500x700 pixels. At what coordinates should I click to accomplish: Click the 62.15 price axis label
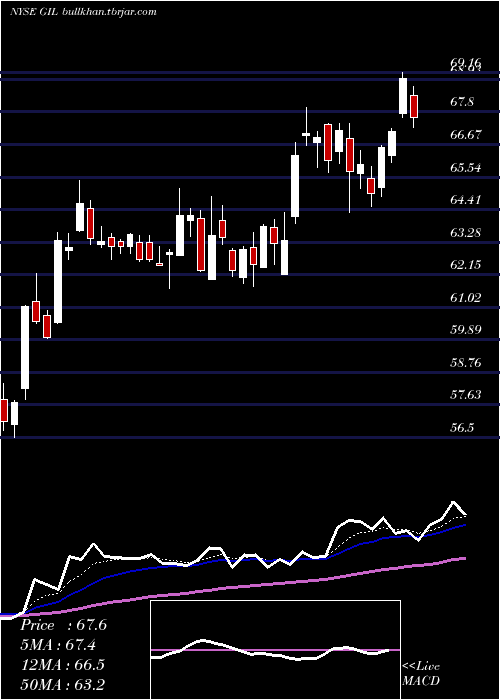point(466,265)
